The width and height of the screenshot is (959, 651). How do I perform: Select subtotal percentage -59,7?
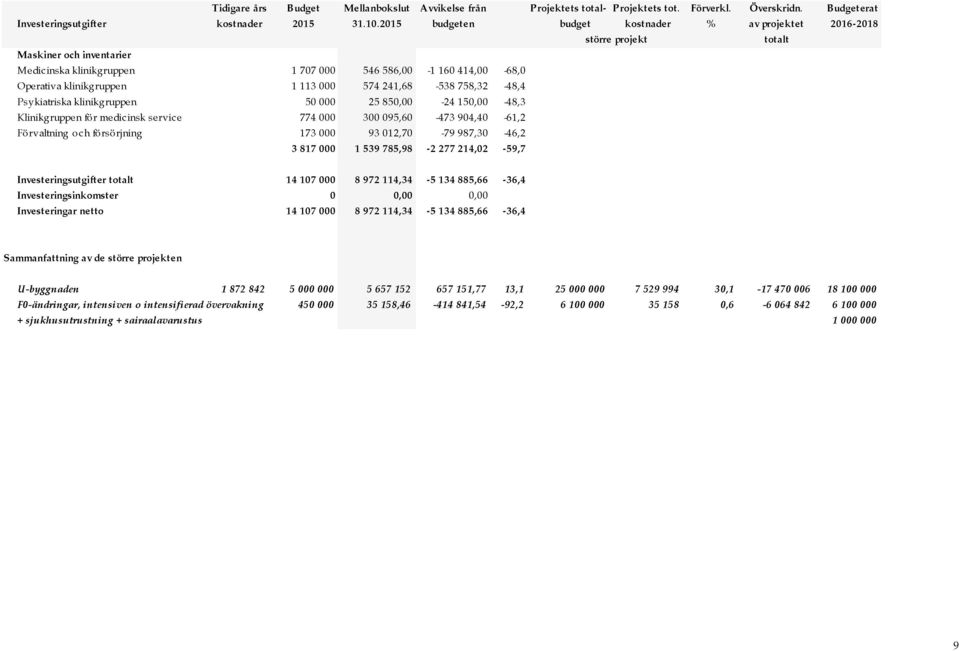coord(514,149)
